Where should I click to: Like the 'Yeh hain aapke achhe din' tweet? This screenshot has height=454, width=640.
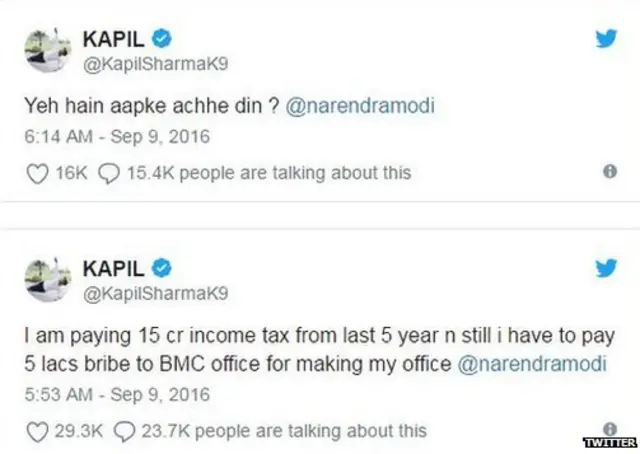37,173
